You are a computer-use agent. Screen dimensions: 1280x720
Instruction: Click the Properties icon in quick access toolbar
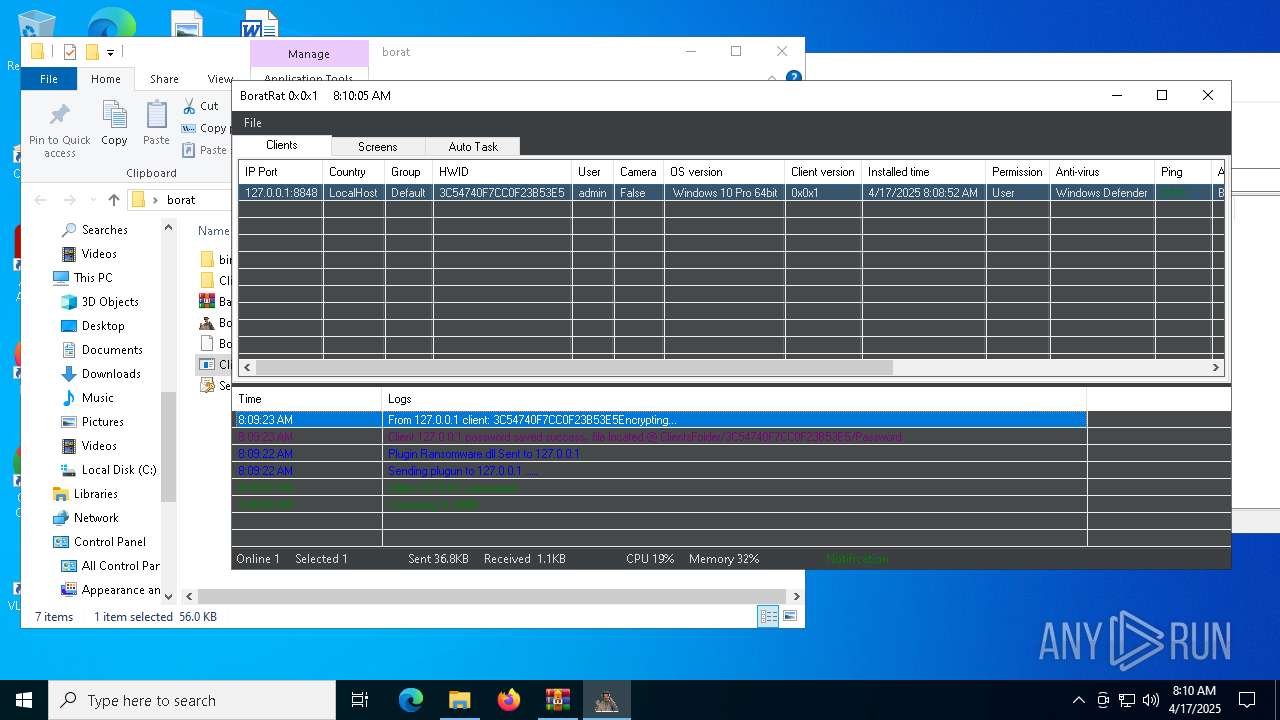coord(69,52)
